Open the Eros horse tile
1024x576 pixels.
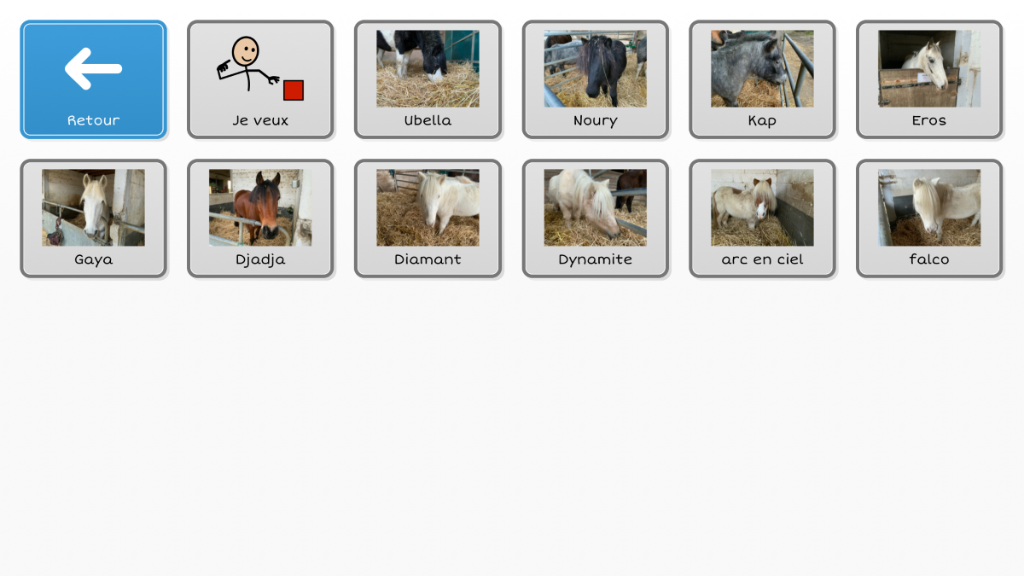(929, 79)
